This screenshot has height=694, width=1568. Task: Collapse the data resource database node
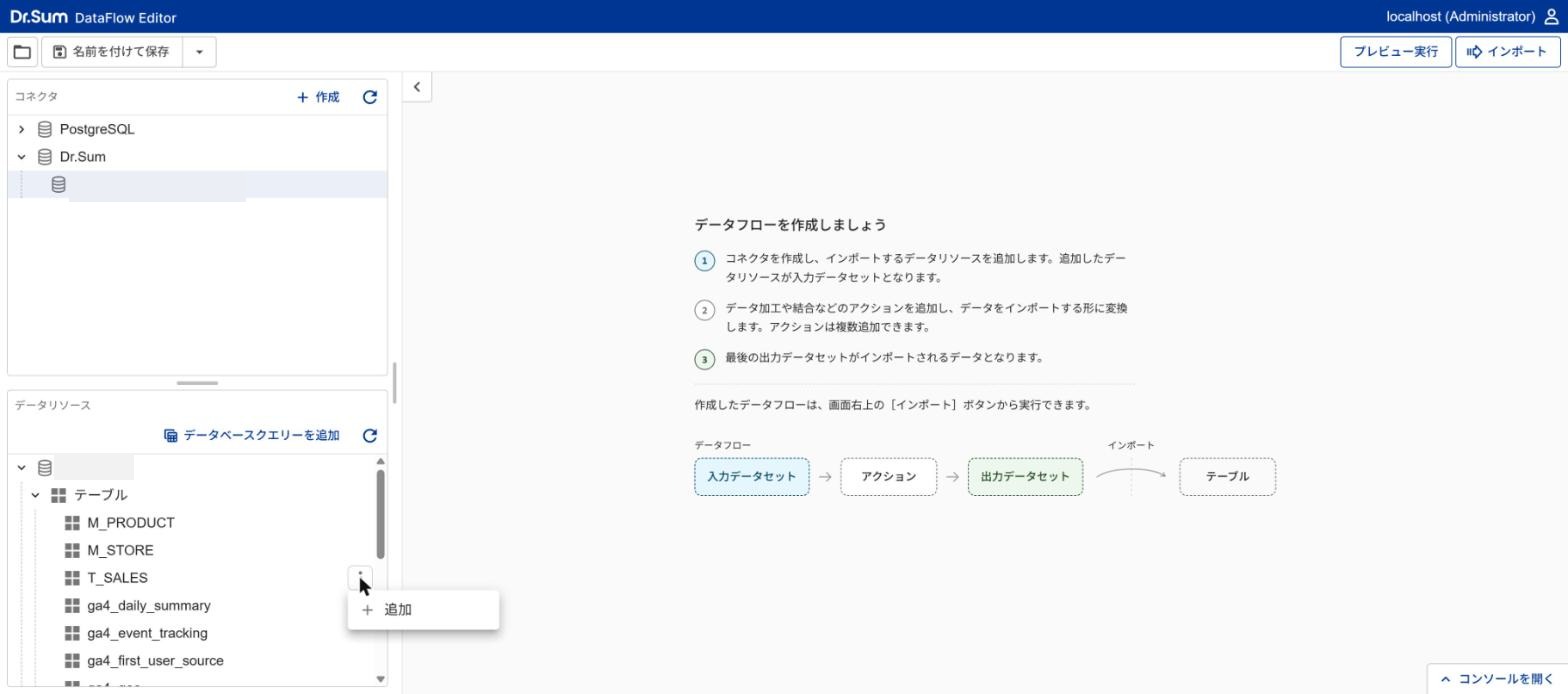[x=21, y=467]
